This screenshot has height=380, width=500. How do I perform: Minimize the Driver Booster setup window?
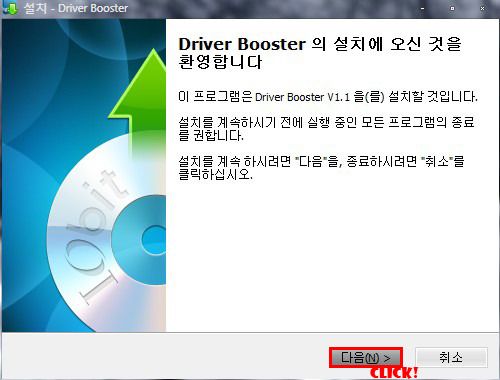point(422,8)
